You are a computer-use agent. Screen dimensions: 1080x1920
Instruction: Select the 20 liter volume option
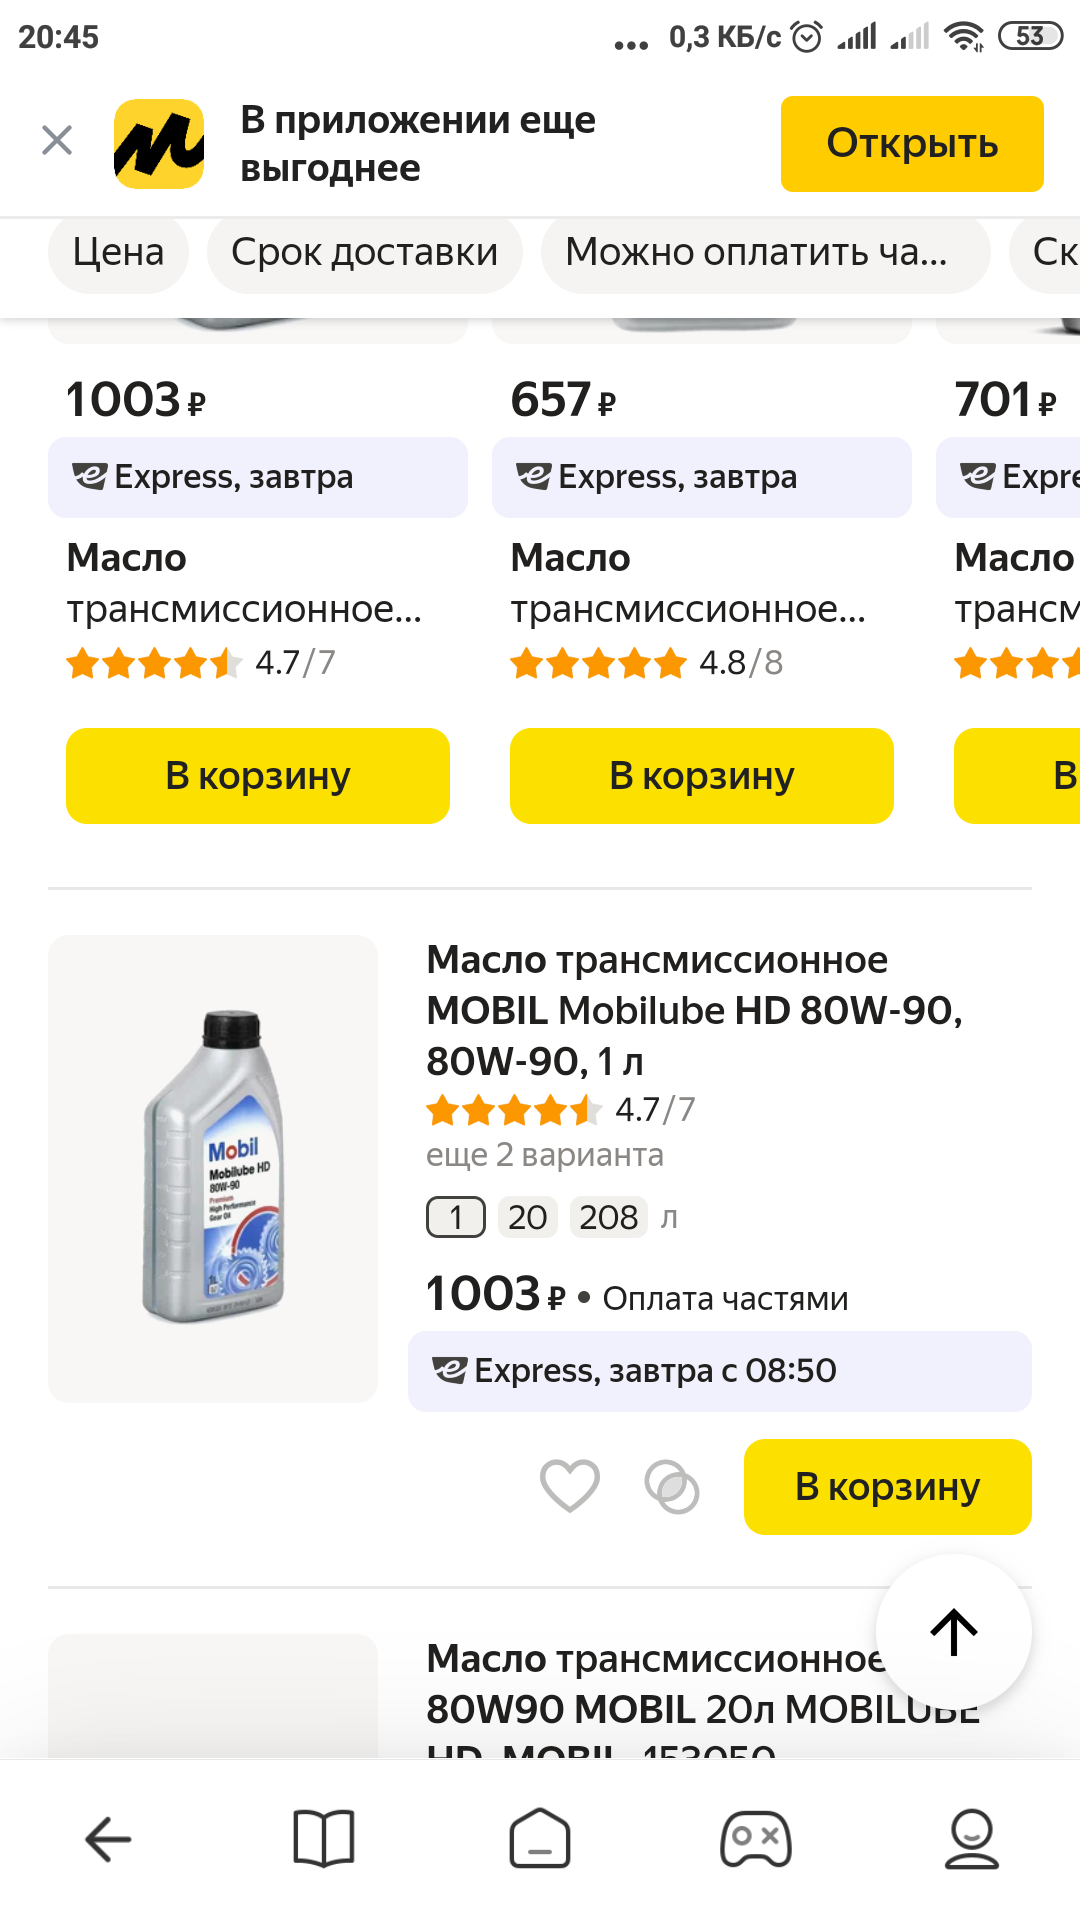coord(527,1217)
